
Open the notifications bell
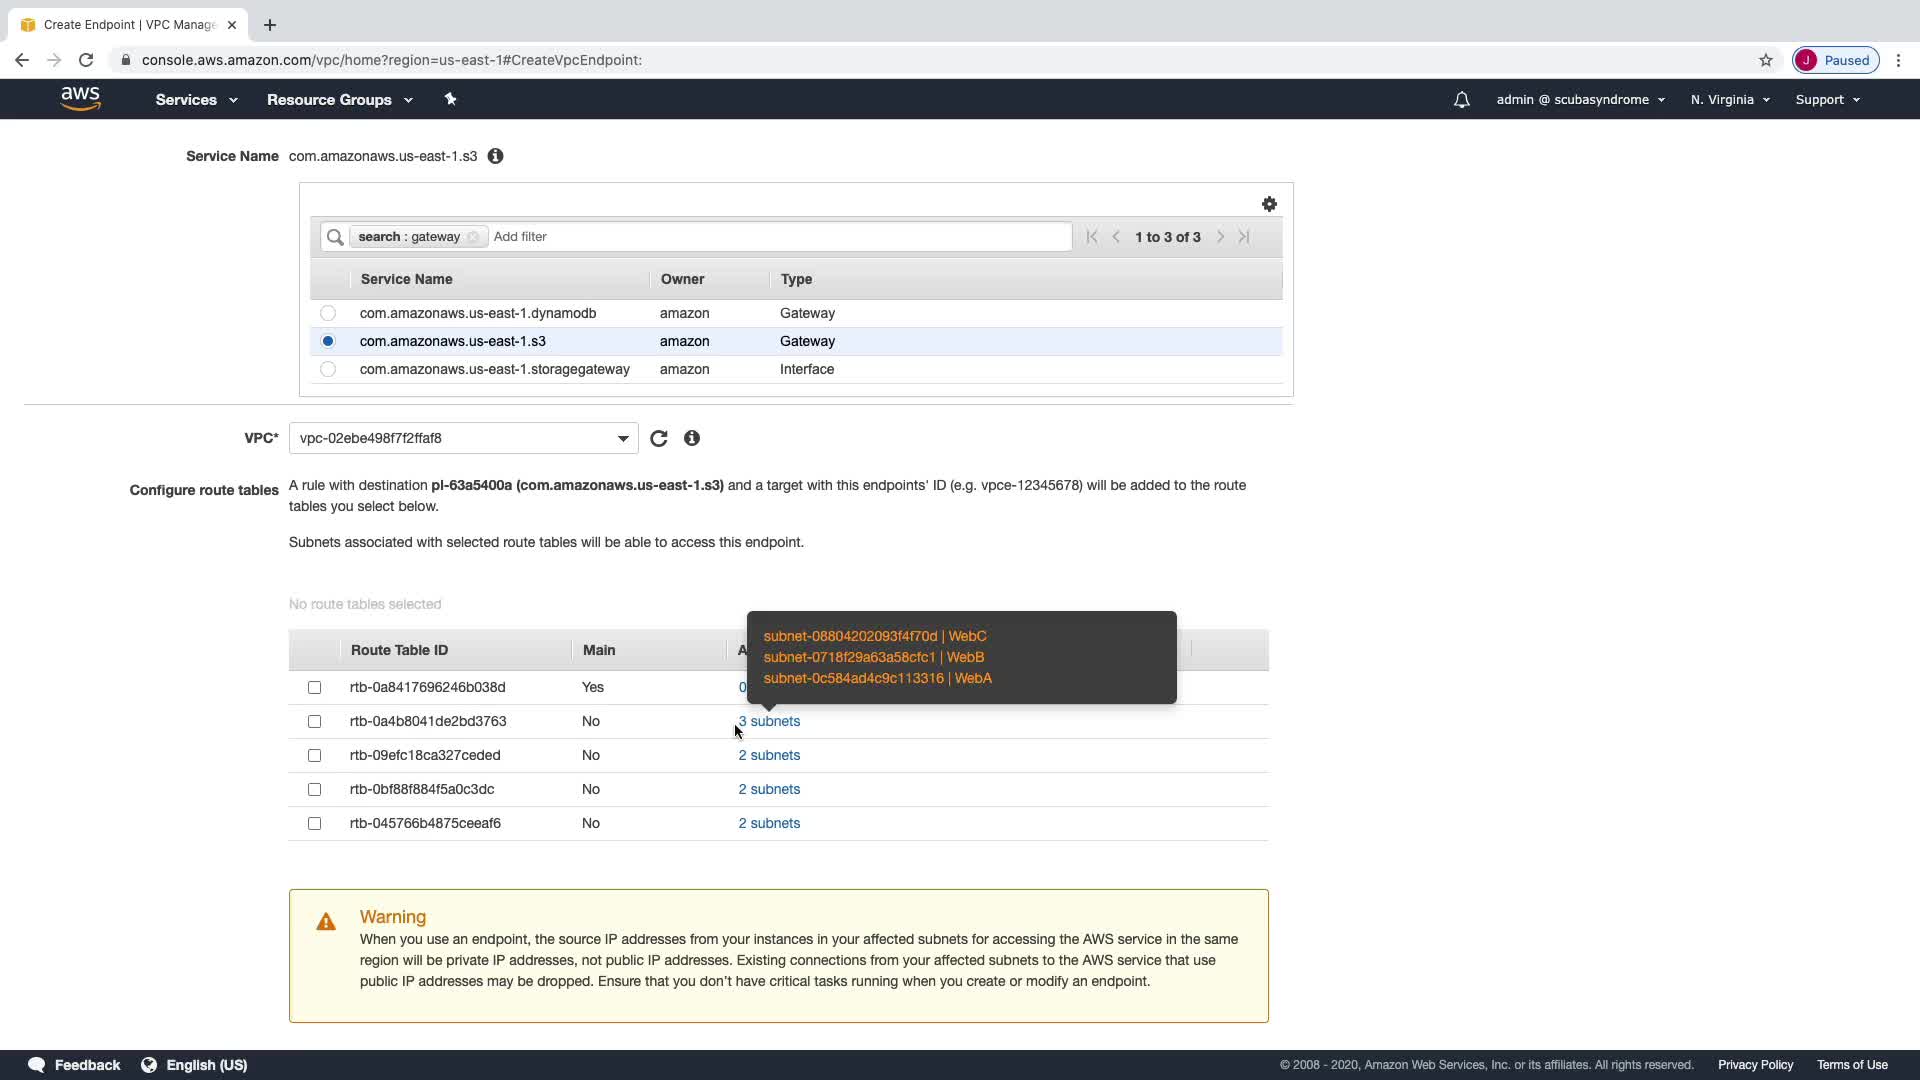1461,100
